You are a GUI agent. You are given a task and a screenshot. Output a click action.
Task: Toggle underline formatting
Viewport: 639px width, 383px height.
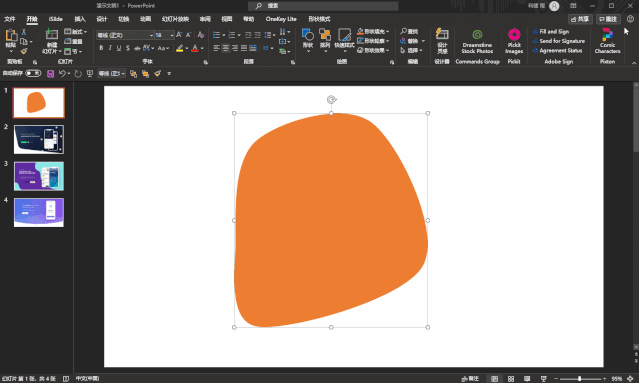pyautogui.click(x=119, y=48)
